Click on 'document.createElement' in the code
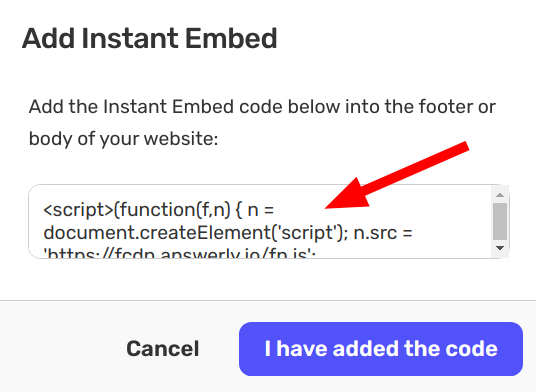This screenshot has height=392, width=536. point(157,233)
